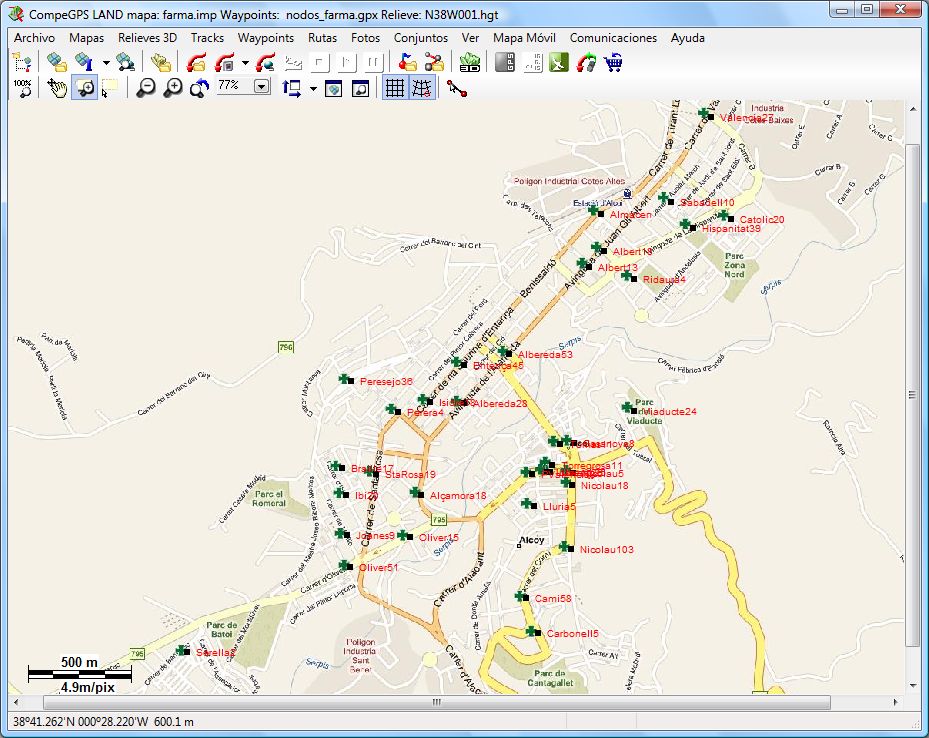Expand the open map dropdown arrow
929x738 pixels.
tap(105, 63)
